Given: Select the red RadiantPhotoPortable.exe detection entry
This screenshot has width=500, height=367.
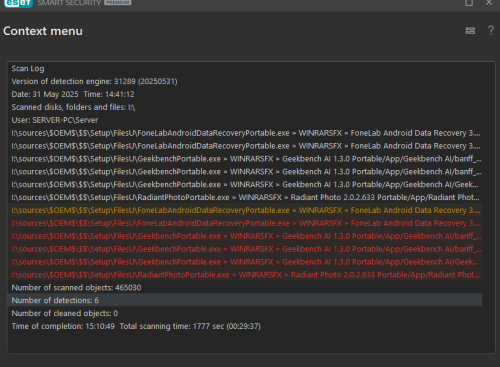Looking at the screenshot, I should 245,275.
